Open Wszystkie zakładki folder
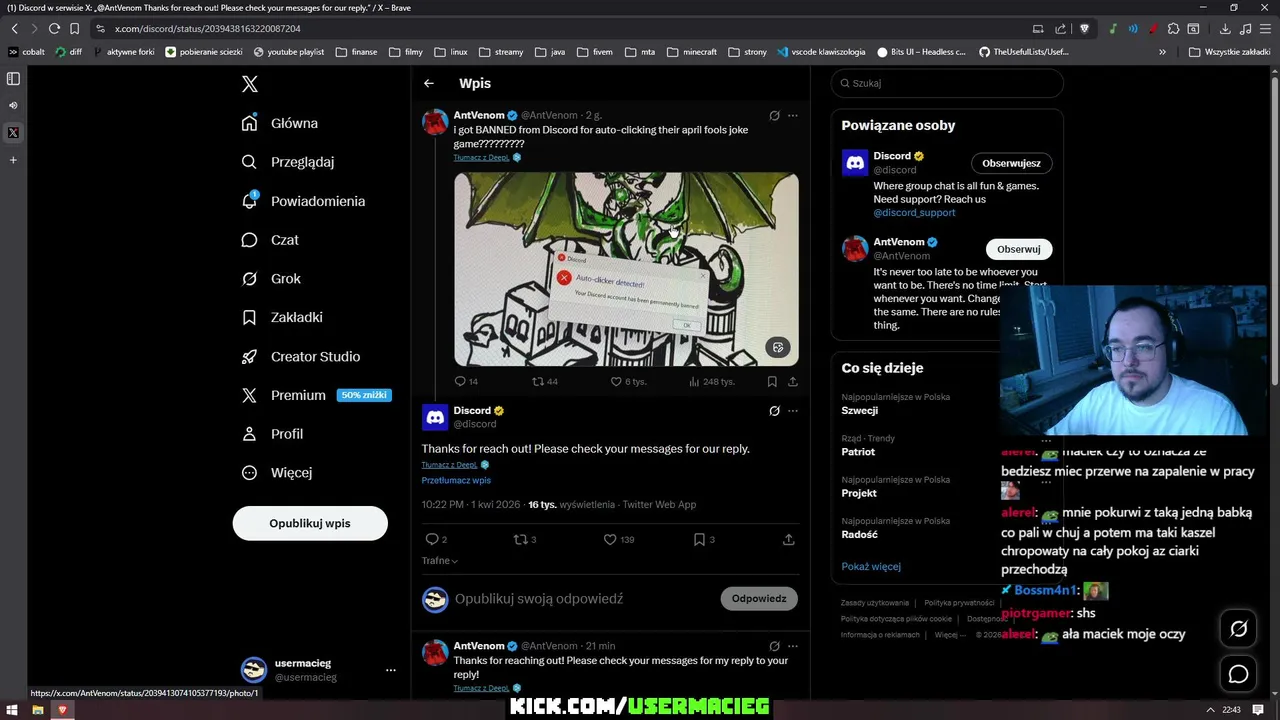The width and height of the screenshot is (1280, 720). pos(1229,52)
